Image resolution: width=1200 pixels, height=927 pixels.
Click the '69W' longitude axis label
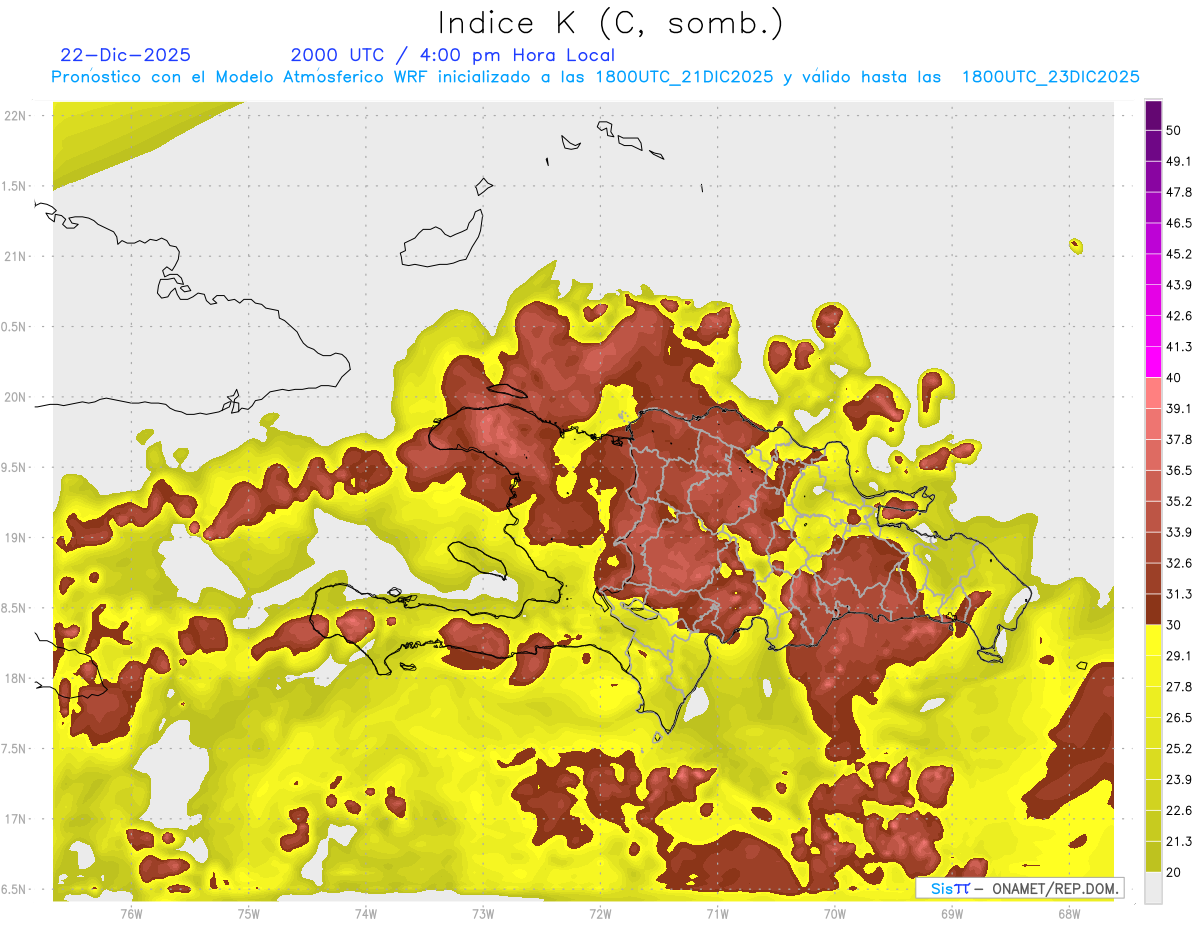(x=952, y=913)
